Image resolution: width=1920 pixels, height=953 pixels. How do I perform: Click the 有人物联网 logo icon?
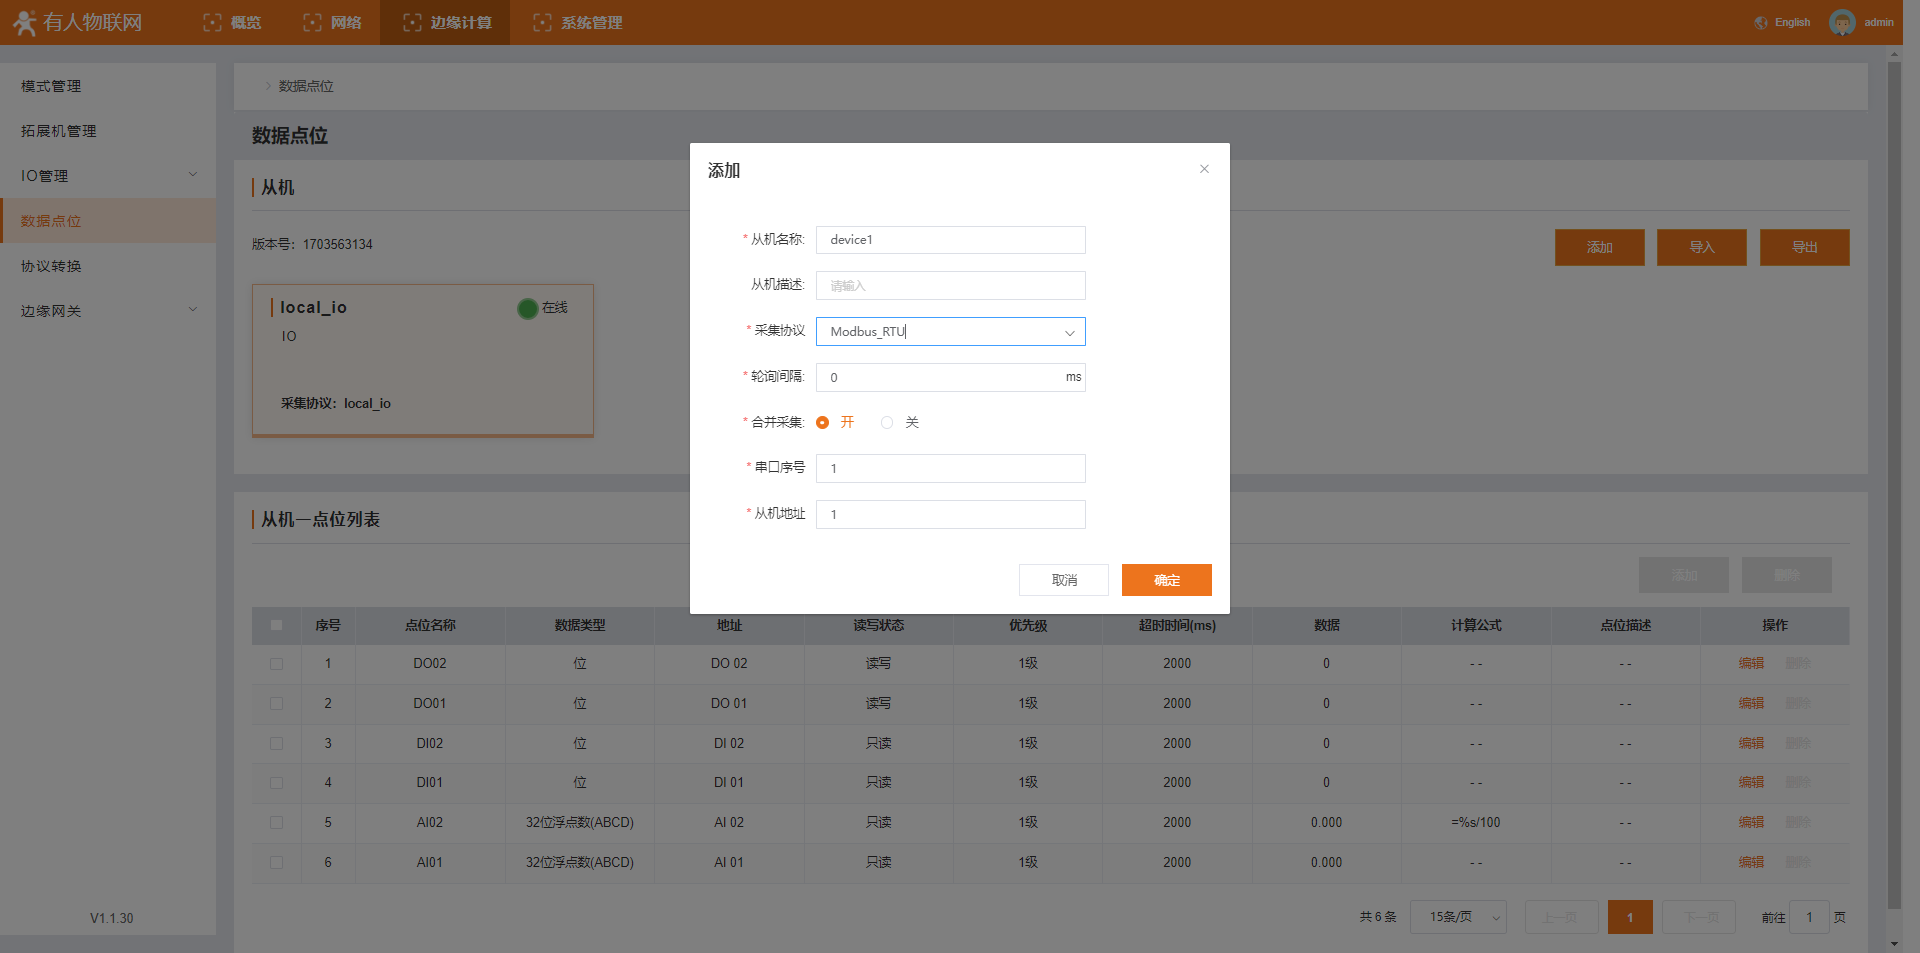coord(24,22)
